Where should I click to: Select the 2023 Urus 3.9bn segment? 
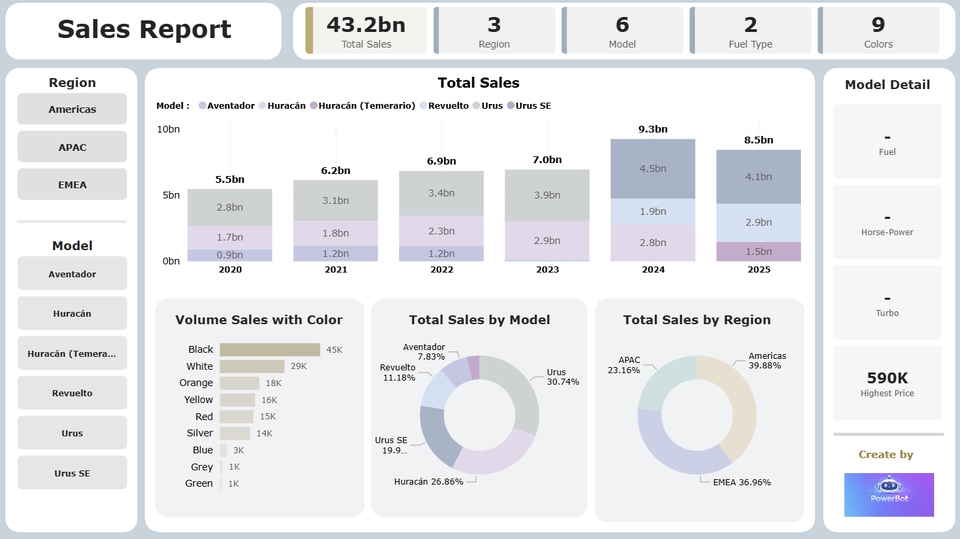click(x=547, y=195)
